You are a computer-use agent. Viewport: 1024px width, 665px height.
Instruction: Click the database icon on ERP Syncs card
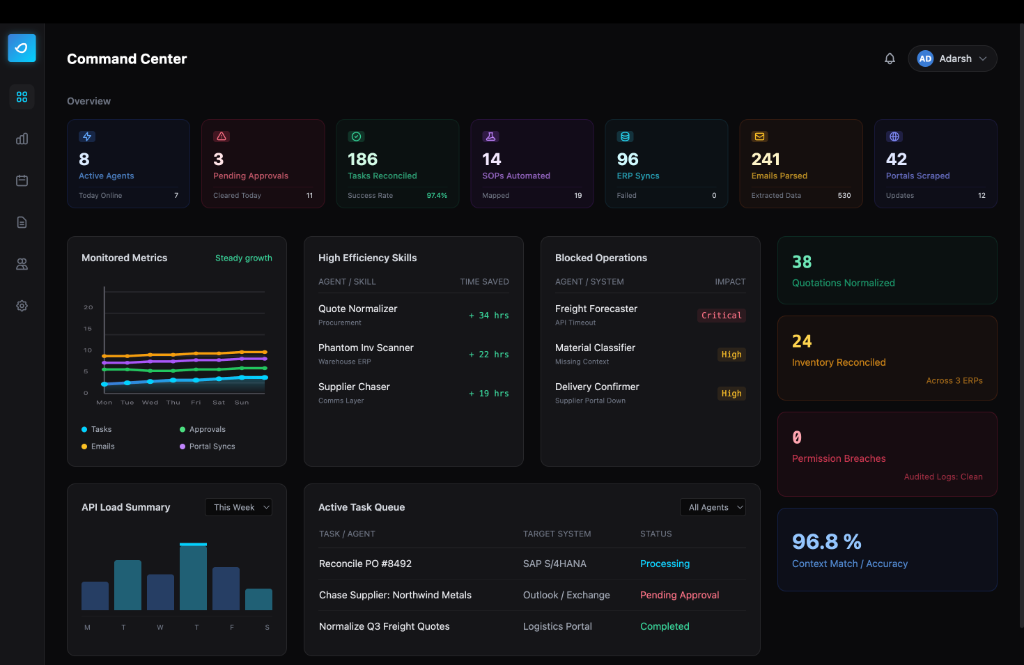click(x=625, y=137)
